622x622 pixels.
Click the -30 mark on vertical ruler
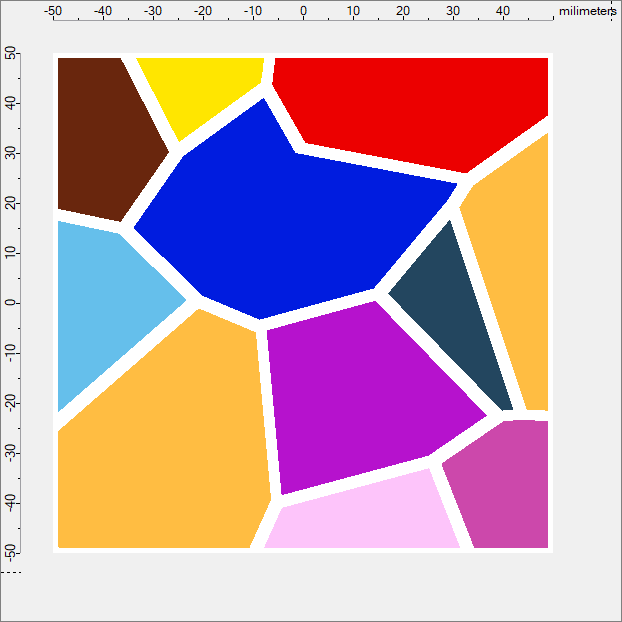[x=11, y=452]
